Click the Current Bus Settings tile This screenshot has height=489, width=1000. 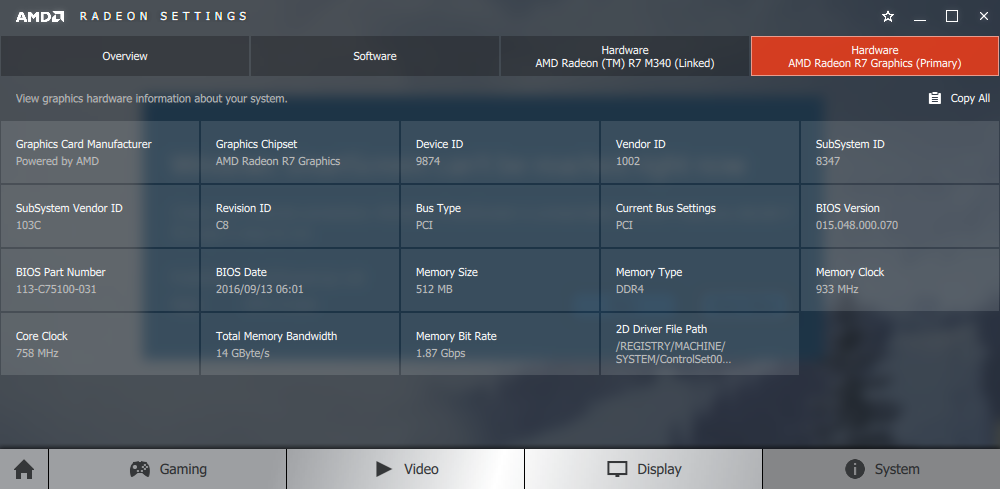[700, 216]
